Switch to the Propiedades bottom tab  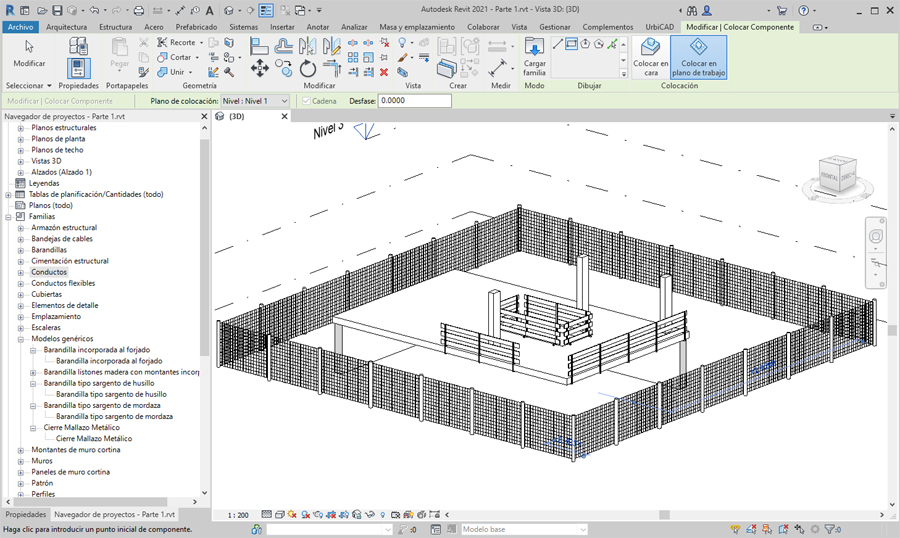[25, 514]
